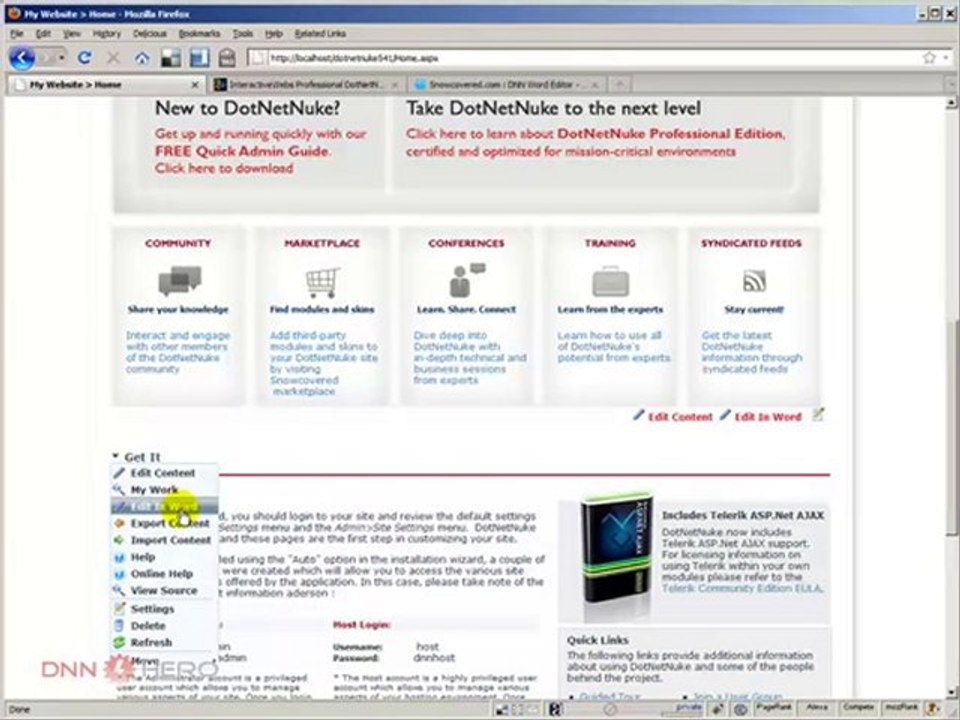Collapse the Get It module menu arrow
Image resolution: width=960 pixels, height=720 pixels.
pyautogui.click(x=115, y=456)
